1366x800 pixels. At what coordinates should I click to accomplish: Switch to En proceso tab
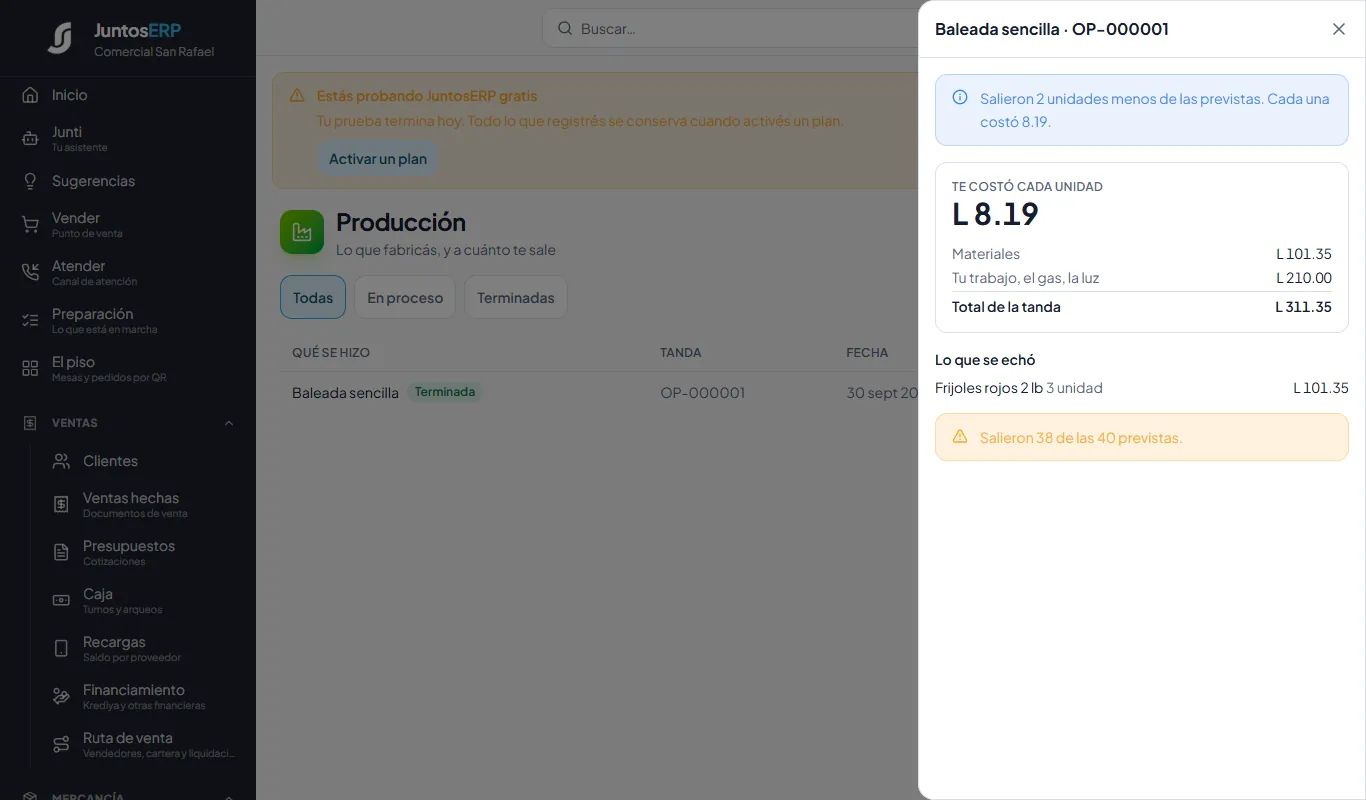coord(405,297)
